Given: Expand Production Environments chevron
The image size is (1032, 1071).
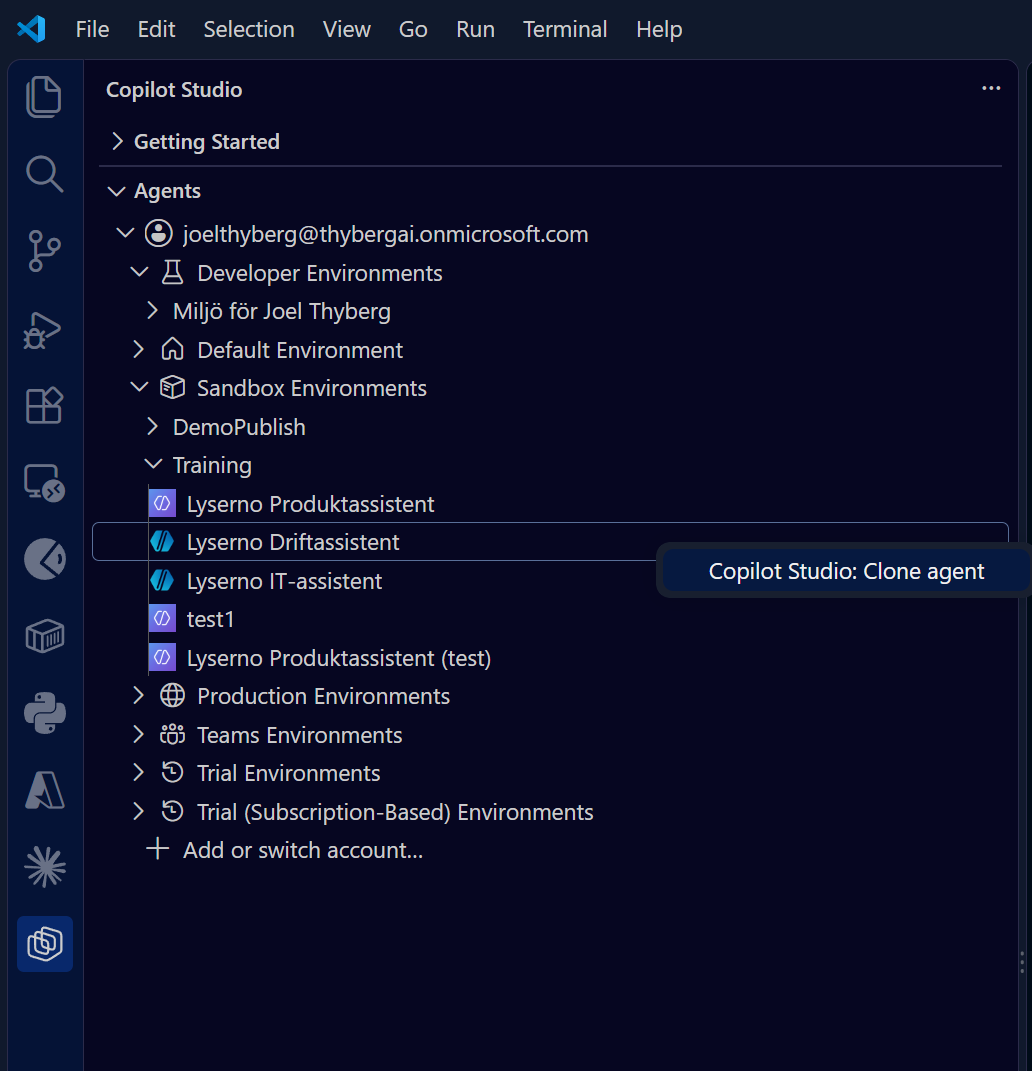Looking at the screenshot, I should click(139, 695).
